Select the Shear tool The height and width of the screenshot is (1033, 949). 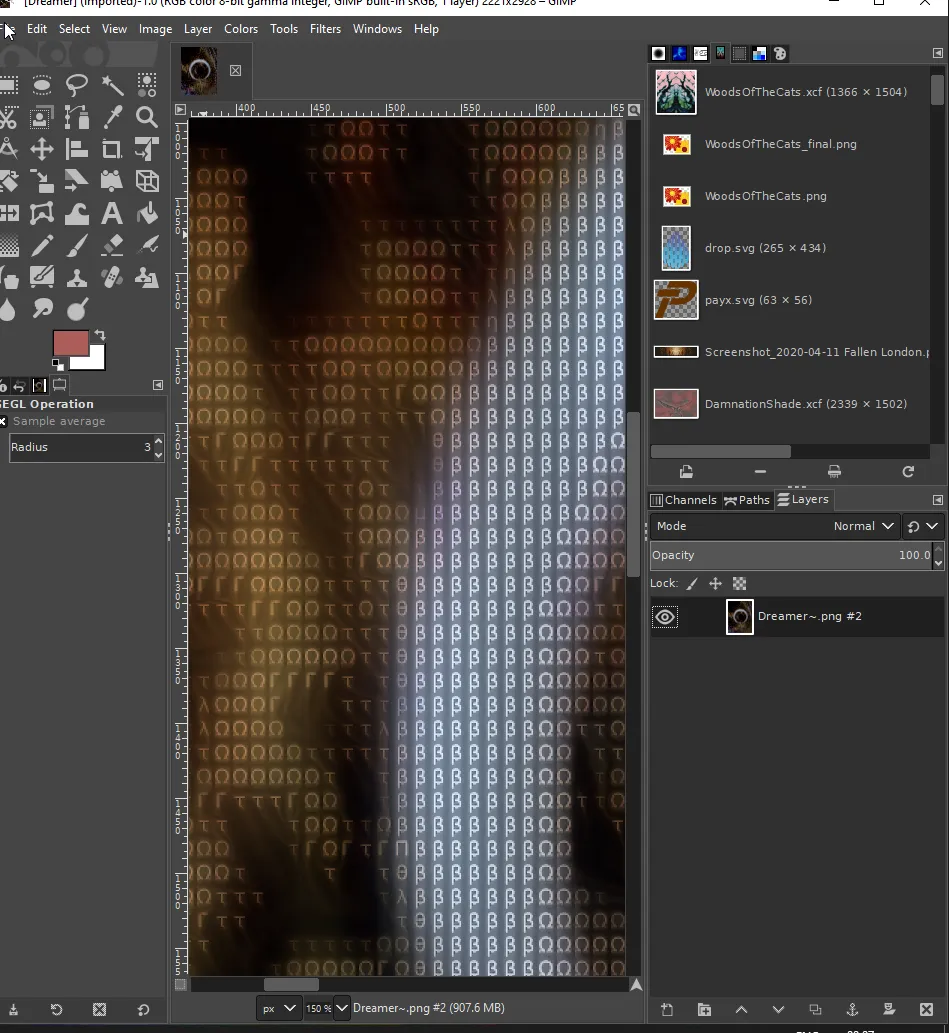[76, 181]
